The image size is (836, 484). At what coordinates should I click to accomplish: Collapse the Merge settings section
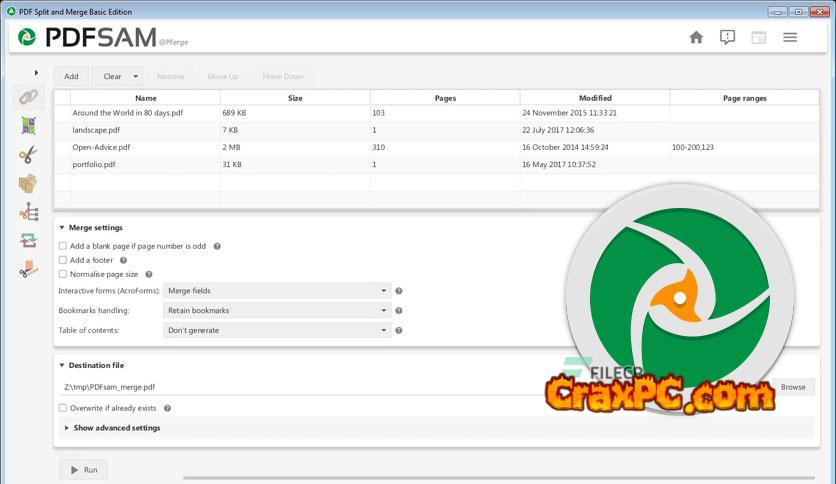pos(62,228)
